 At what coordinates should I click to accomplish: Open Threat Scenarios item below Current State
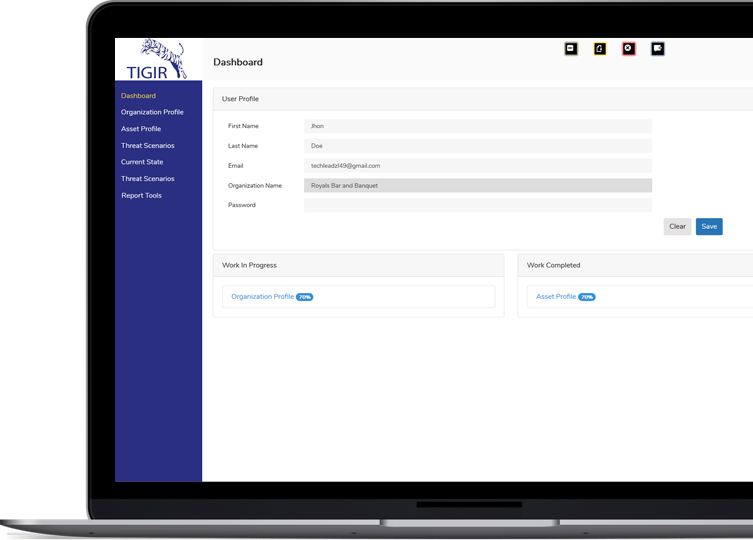coord(147,179)
